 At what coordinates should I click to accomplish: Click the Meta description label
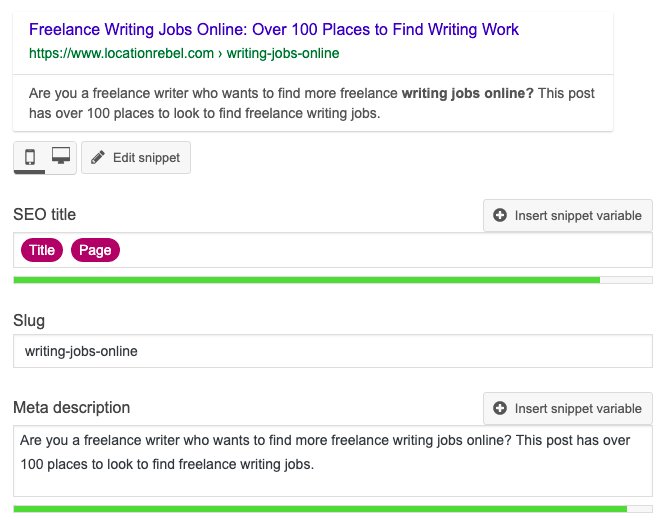point(72,407)
